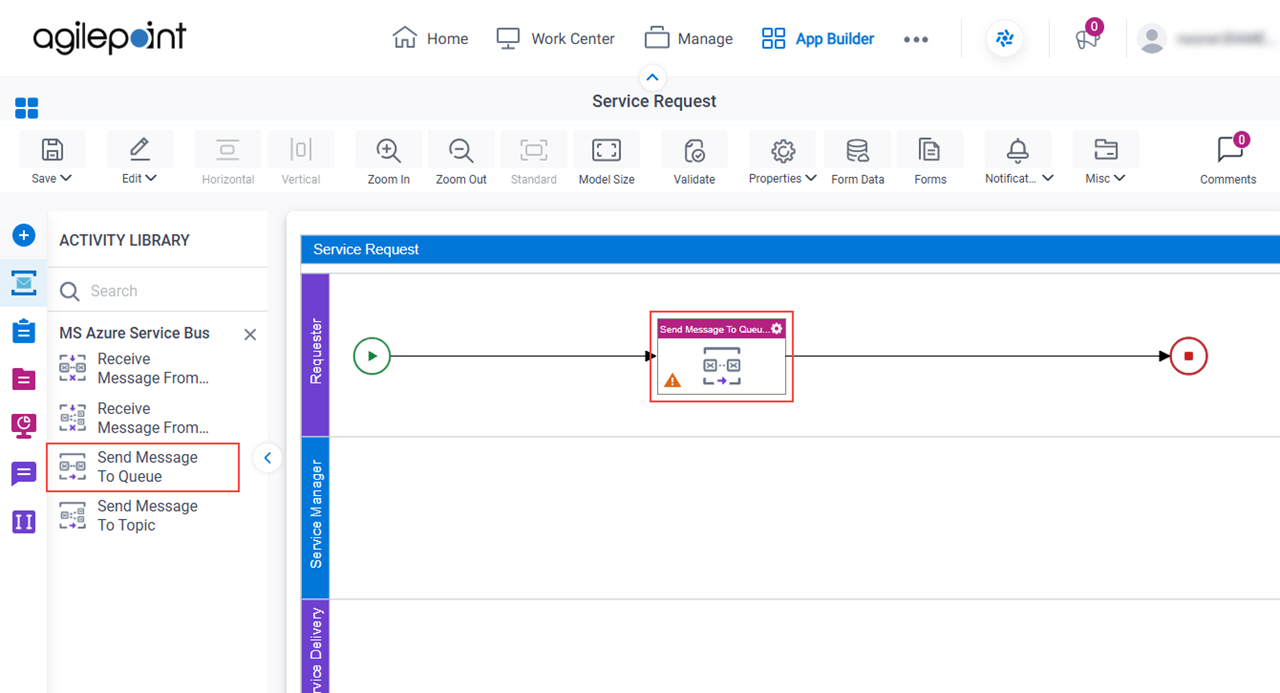Click the Activity Library search field
This screenshot has width=1280, height=693.
pyautogui.click(x=158, y=291)
